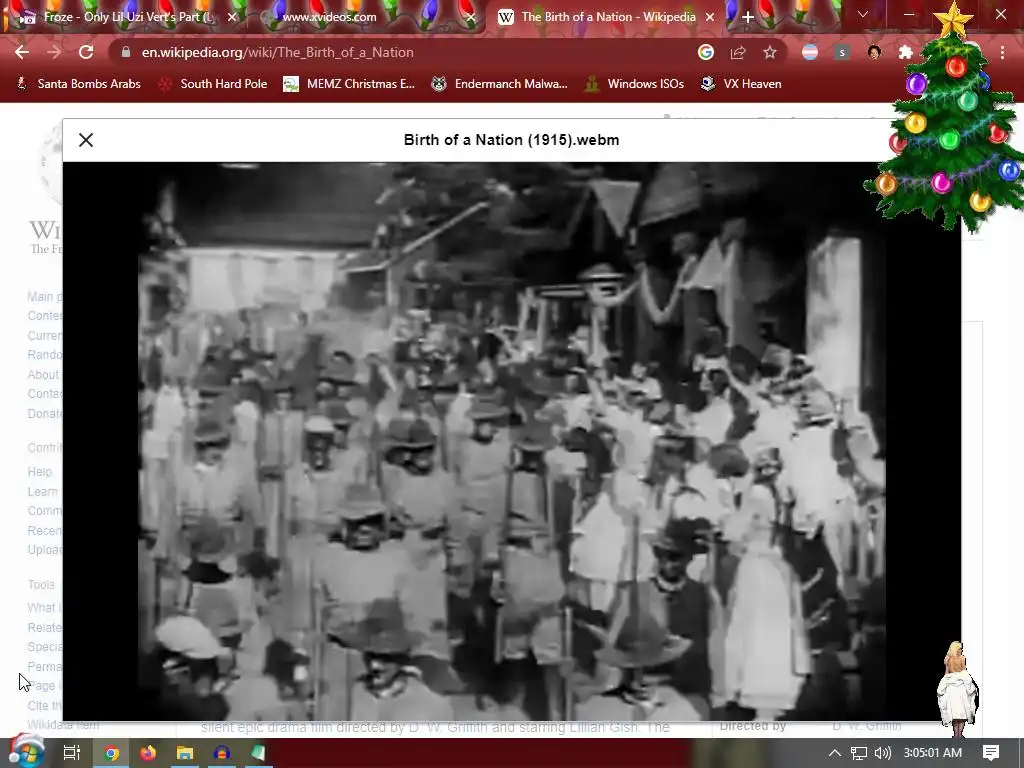This screenshot has height=768, width=1024.
Task: Go back to the previous page
Action: point(22,52)
